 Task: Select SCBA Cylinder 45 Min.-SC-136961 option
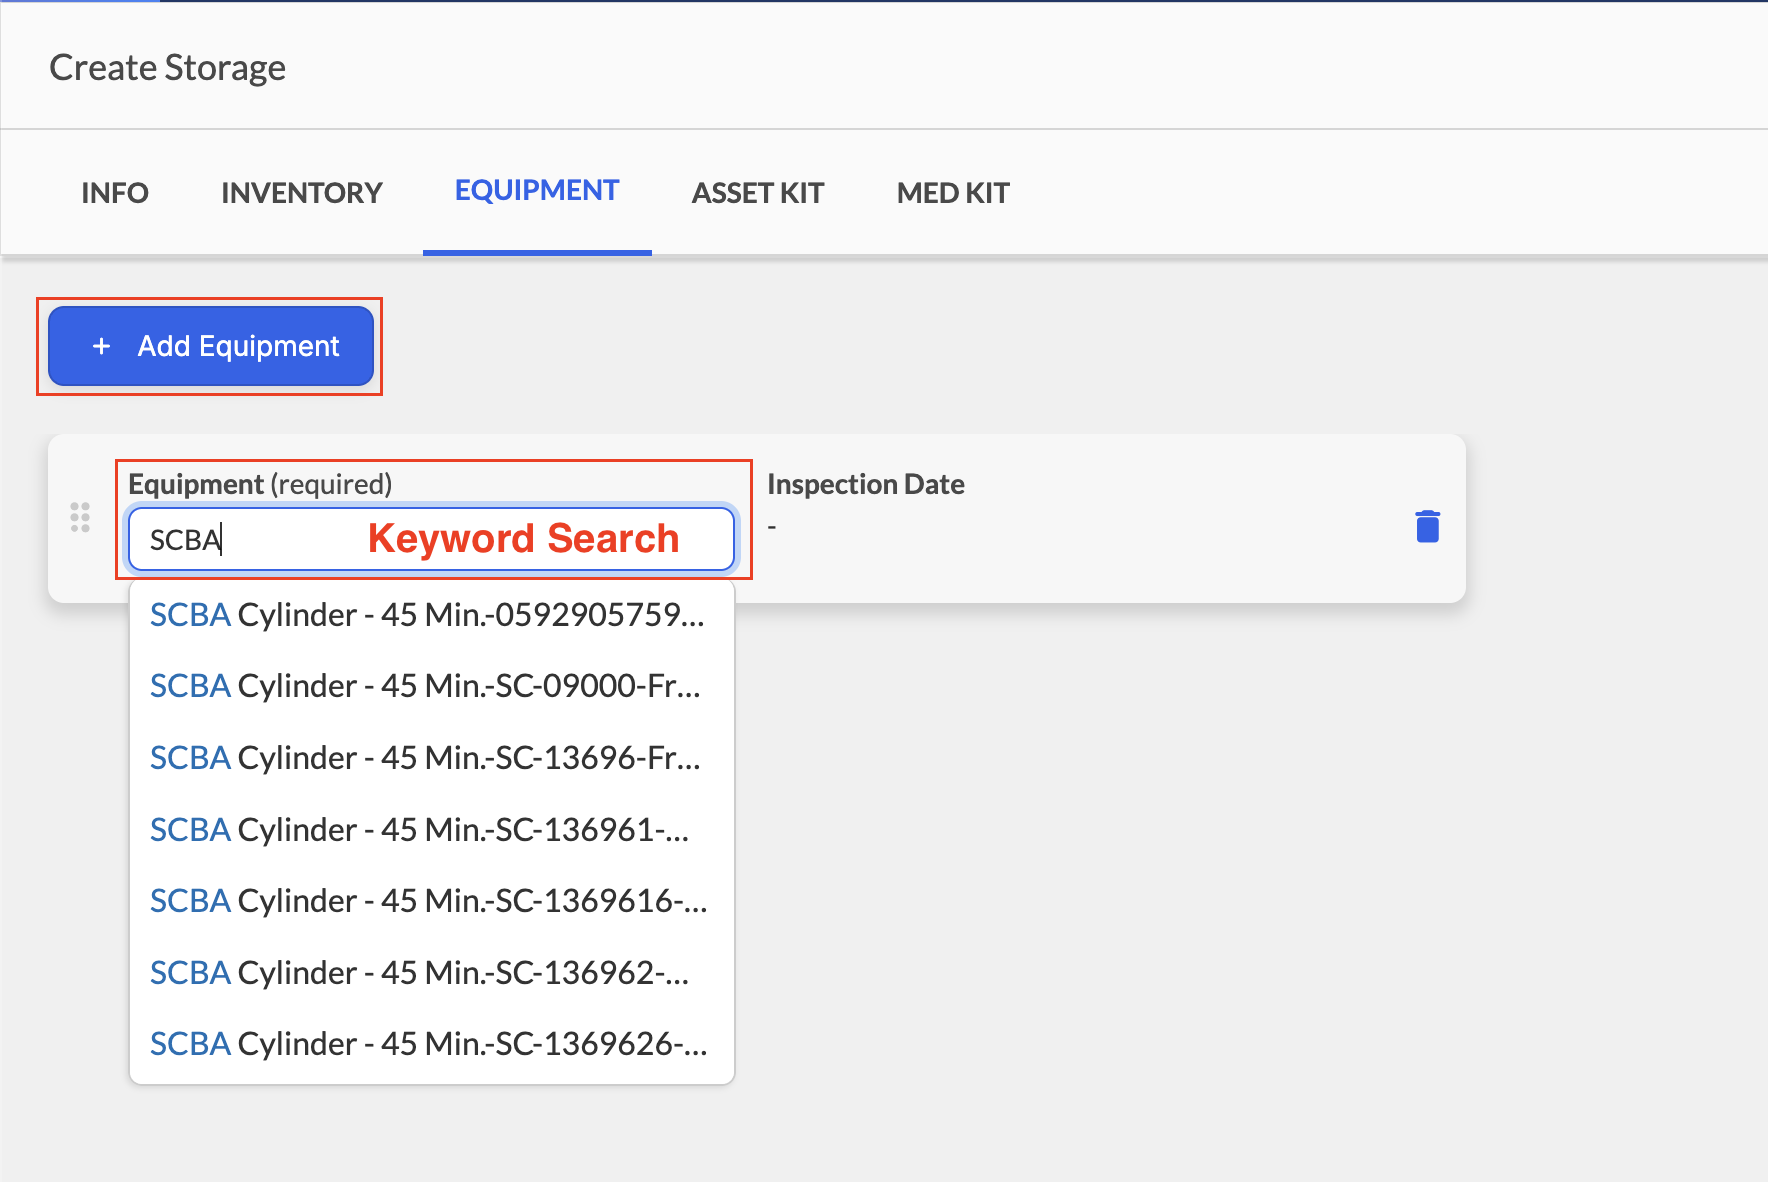click(432, 830)
